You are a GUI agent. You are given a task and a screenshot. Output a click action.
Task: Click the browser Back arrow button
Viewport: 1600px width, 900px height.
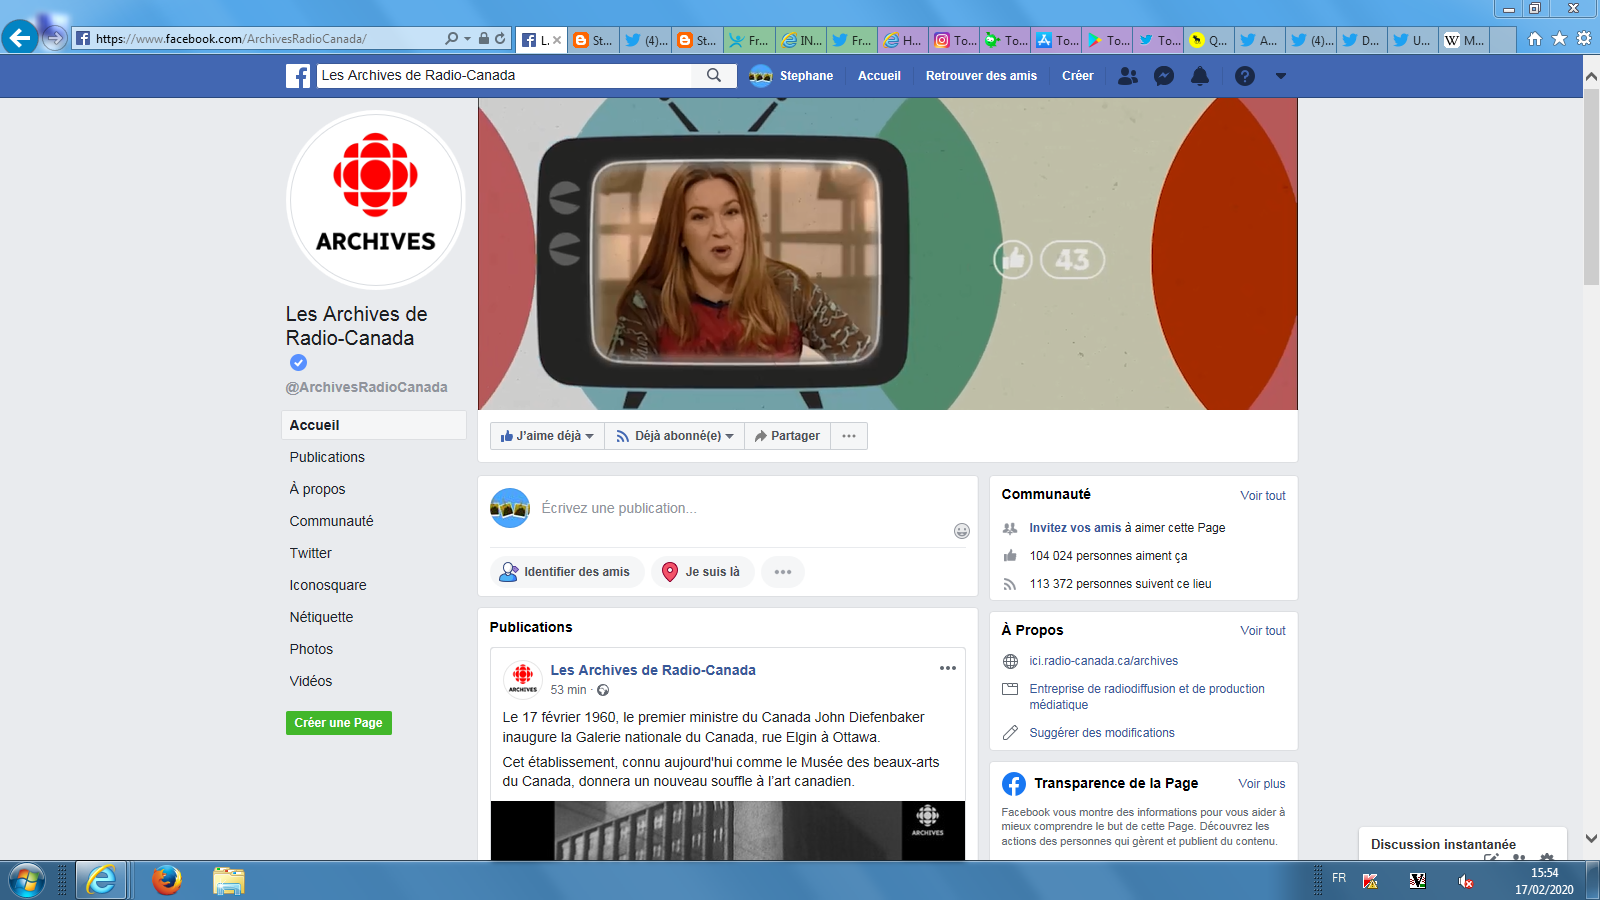tap(20, 38)
